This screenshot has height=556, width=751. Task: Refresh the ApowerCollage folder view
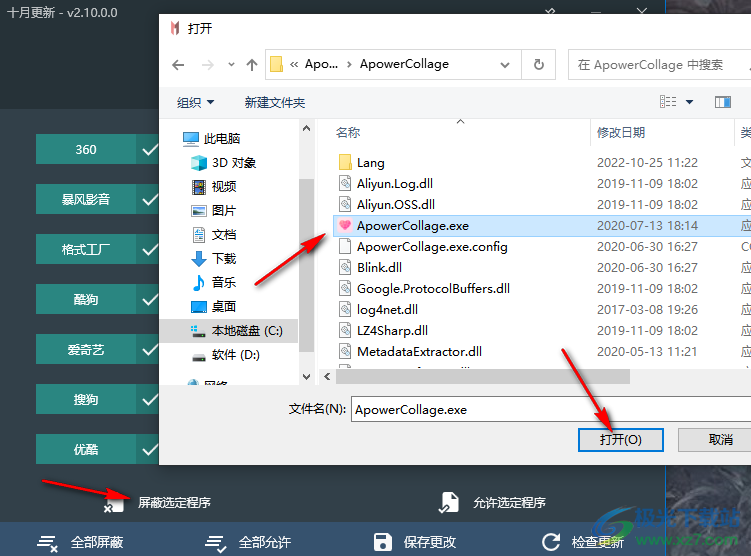(539, 65)
